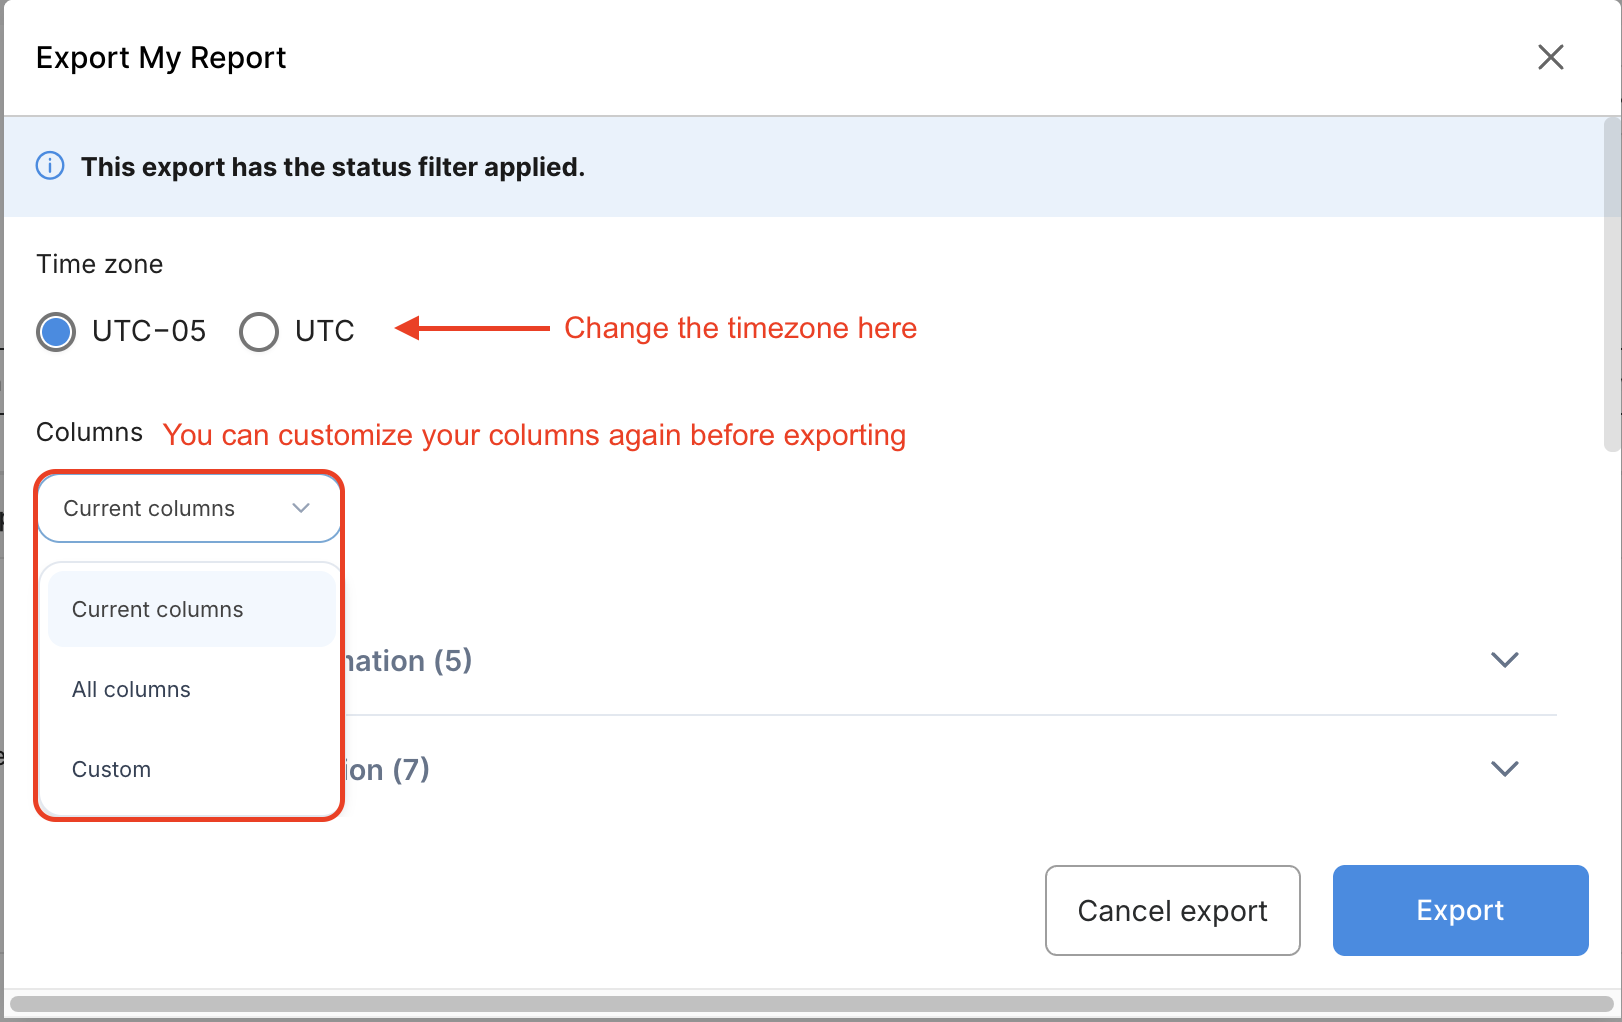Click the status filter applied banner message
Image resolution: width=1622 pixels, height=1022 pixels.
333,167
